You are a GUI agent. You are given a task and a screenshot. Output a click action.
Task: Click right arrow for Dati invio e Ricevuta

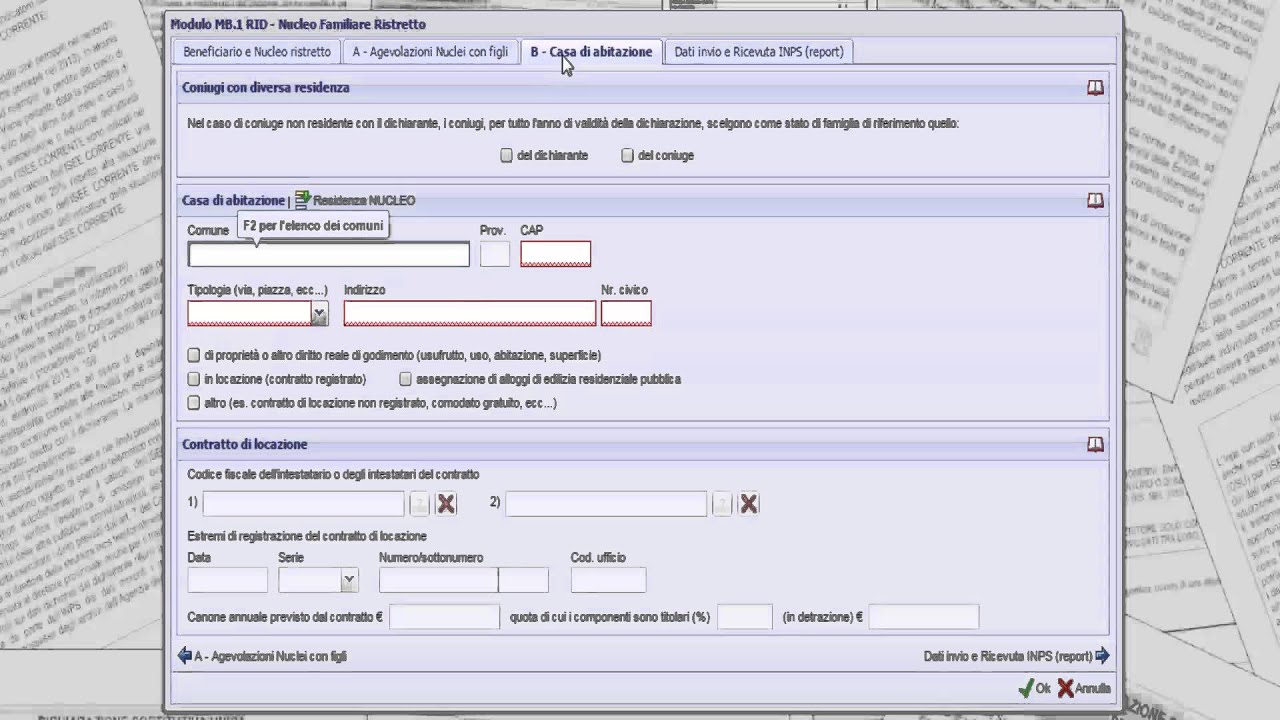coord(1102,656)
